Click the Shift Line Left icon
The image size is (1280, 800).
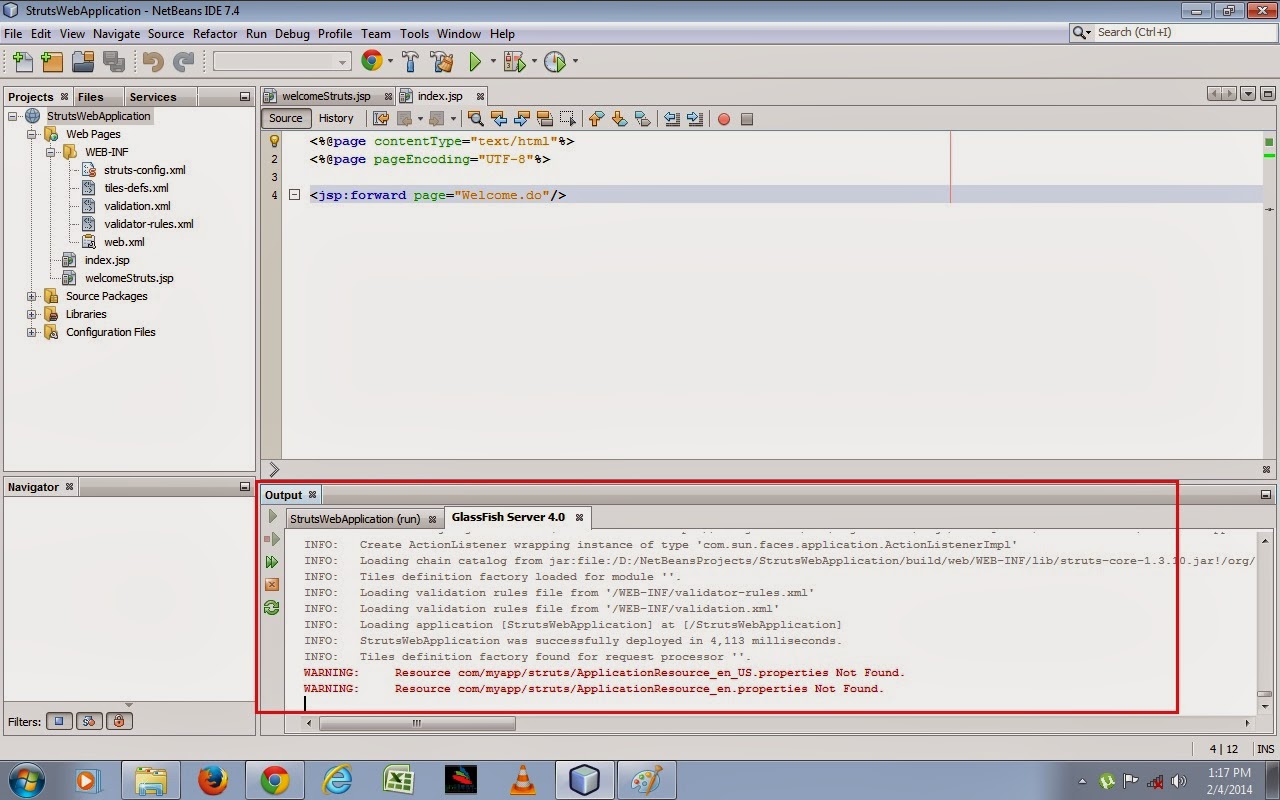(671, 119)
